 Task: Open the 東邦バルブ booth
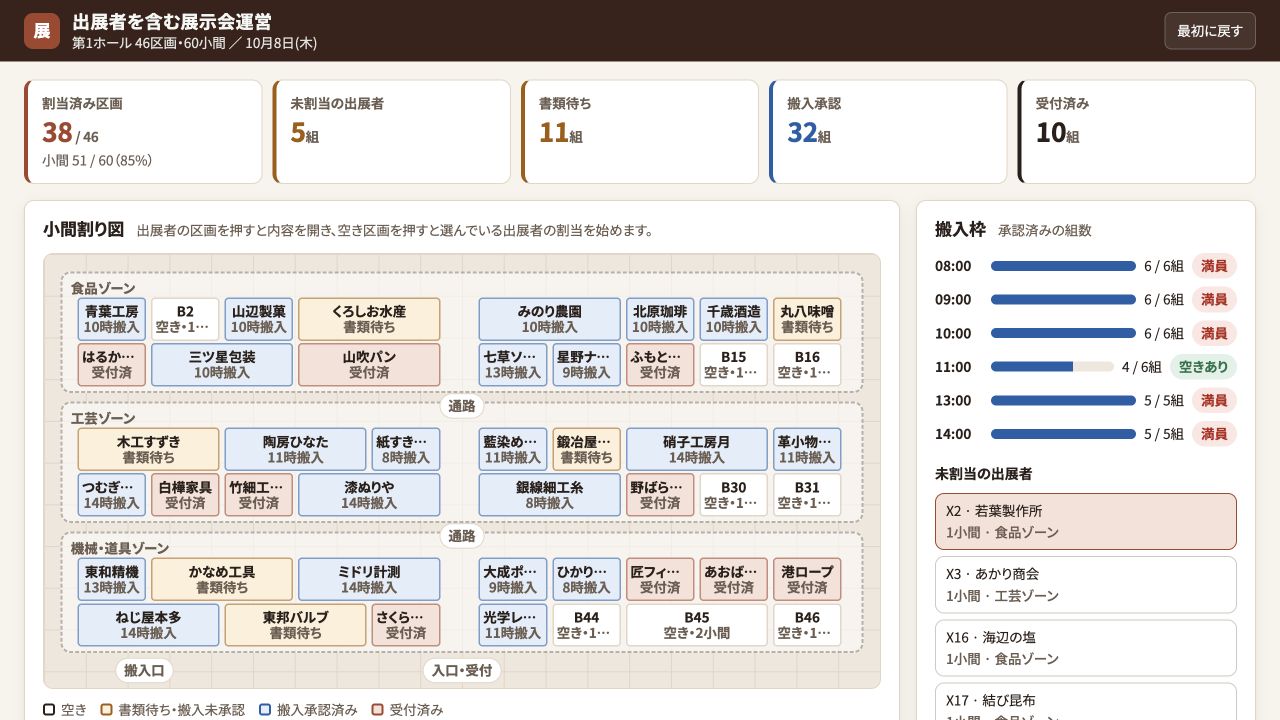pyautogui.click(x=295, y=625)
